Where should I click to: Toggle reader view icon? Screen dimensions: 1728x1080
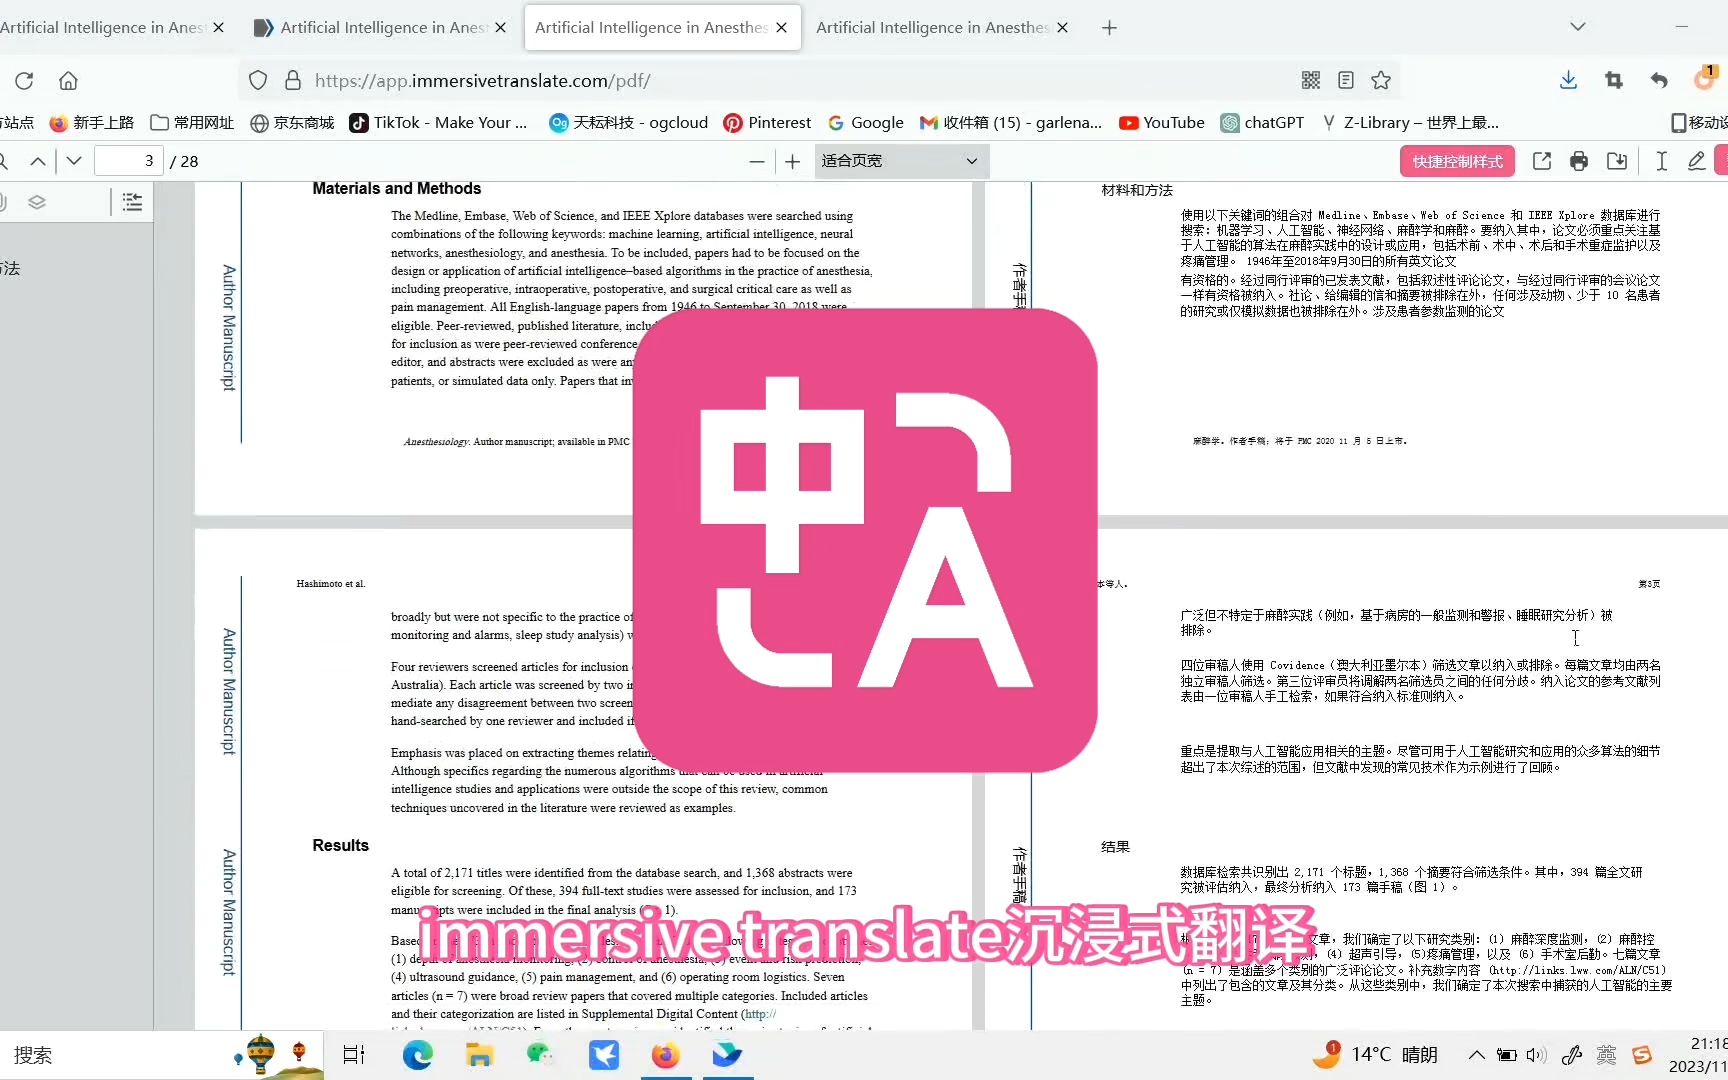point(1346,81)
